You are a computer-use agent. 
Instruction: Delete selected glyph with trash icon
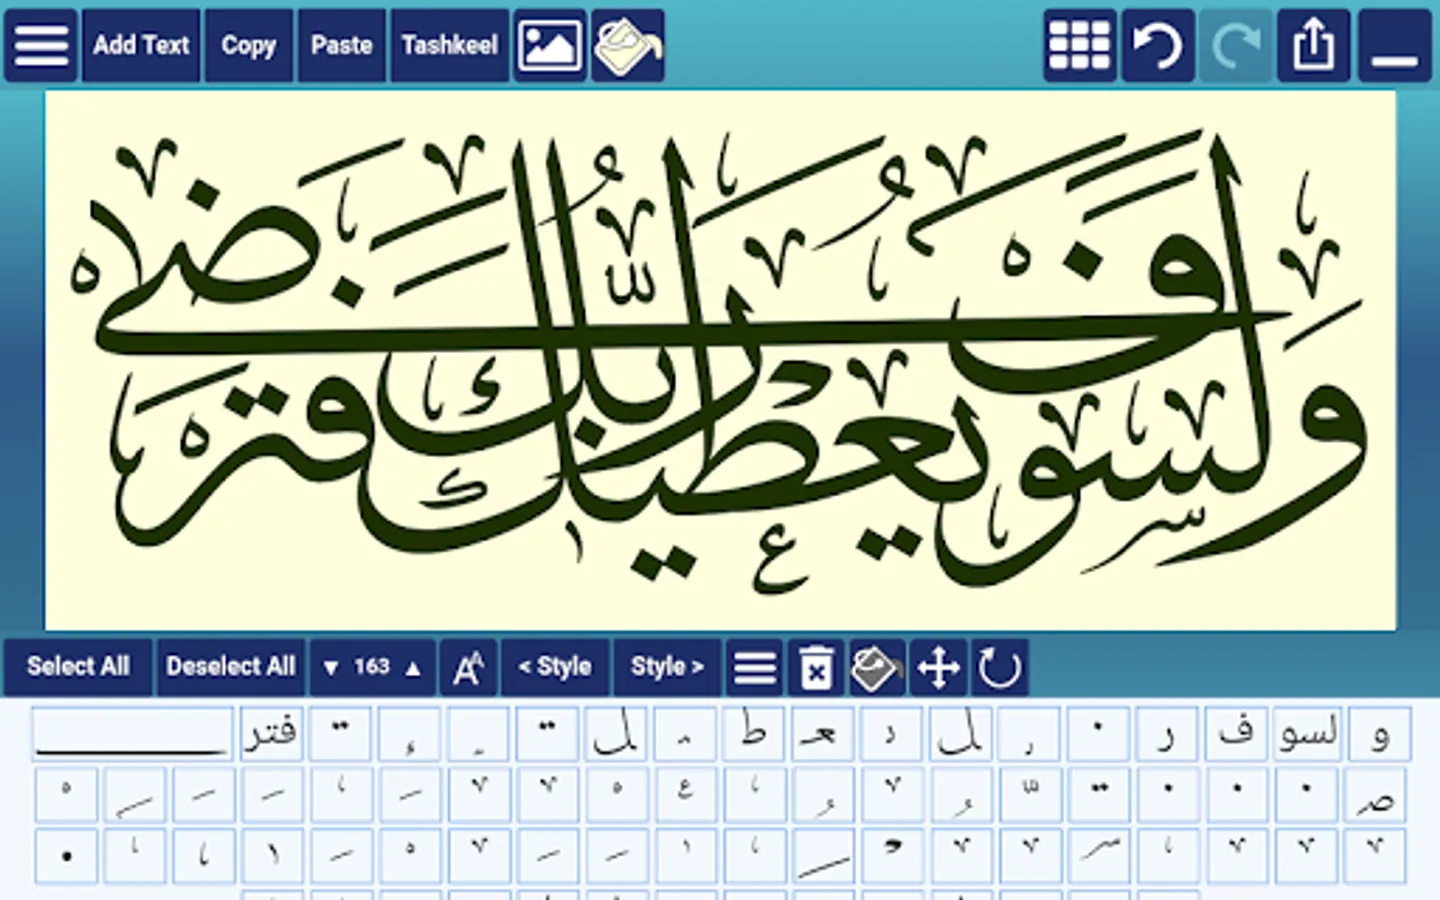tap(816, 667)
